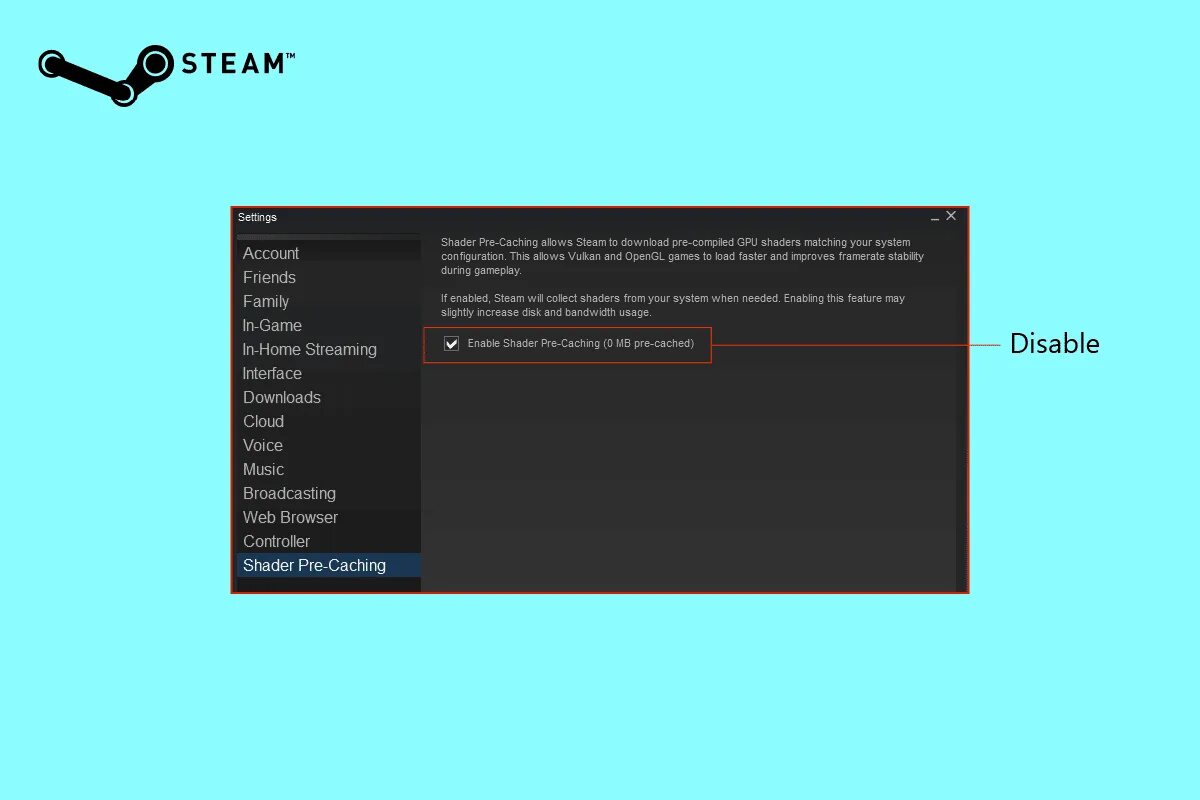Click the Settings window title text
The width and height of the screenshot is (1200, 800).
pos(257,217)
